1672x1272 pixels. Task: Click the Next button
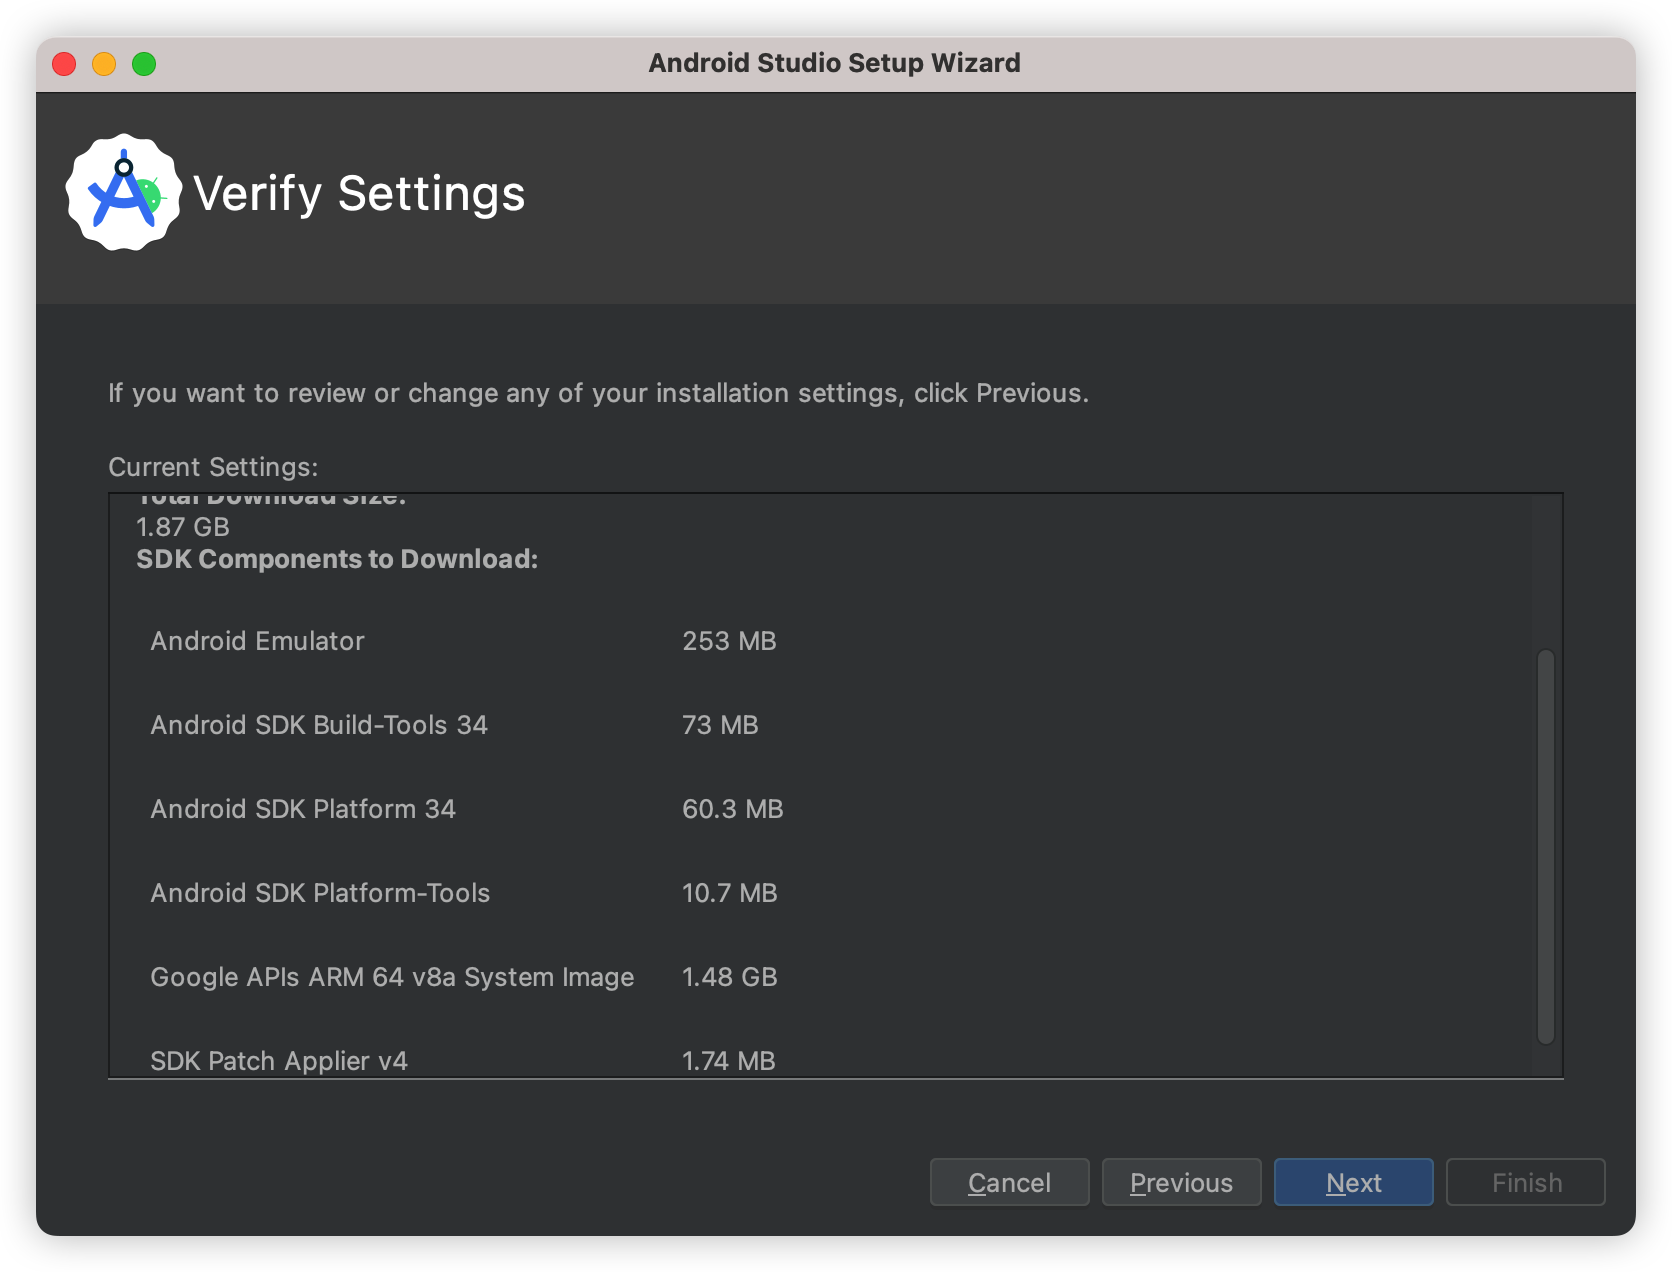[1353, 1182]
